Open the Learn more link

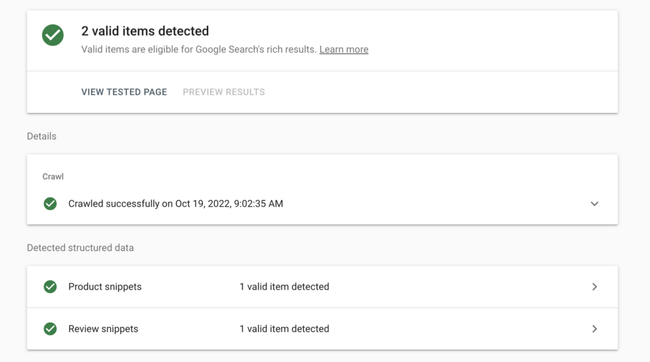(344, 49)
